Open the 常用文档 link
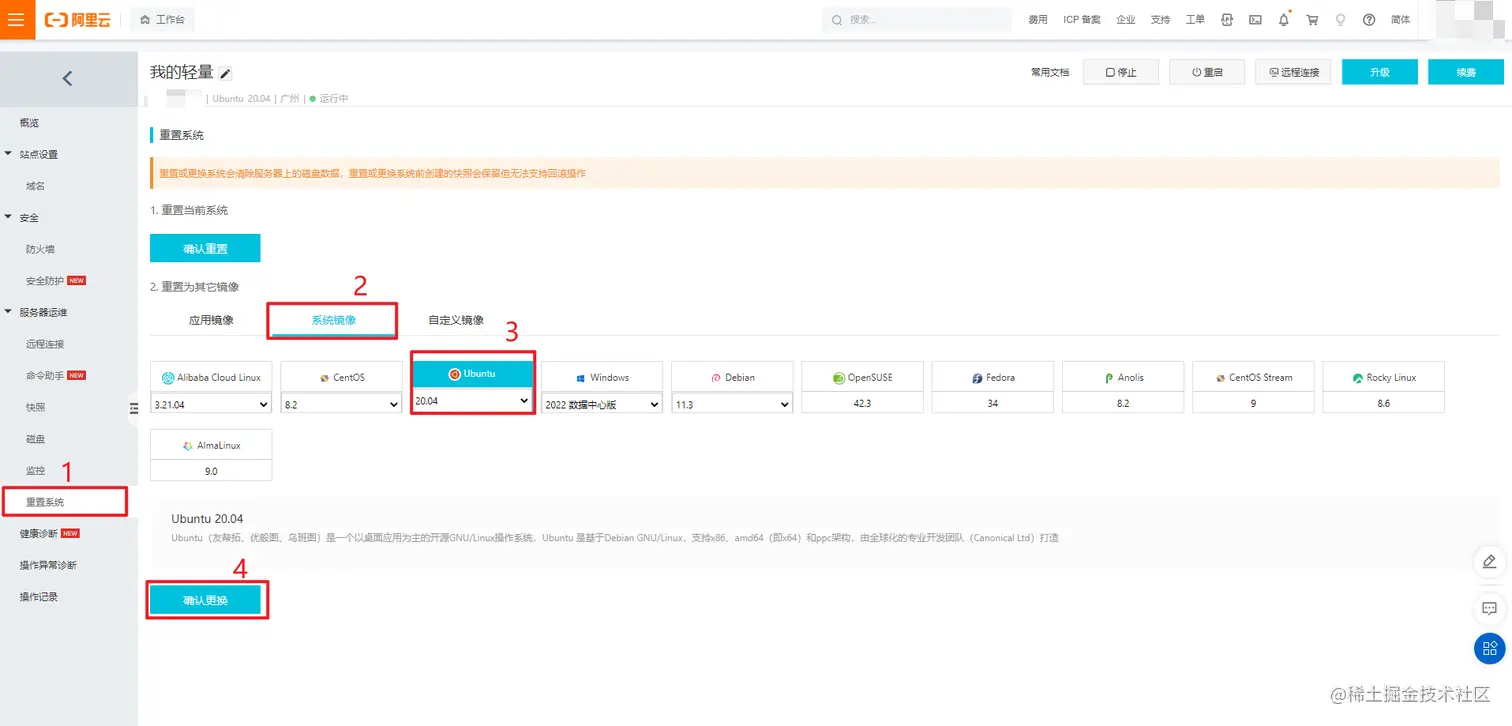The image size is (1512, 726). (x=1050, y=72)
